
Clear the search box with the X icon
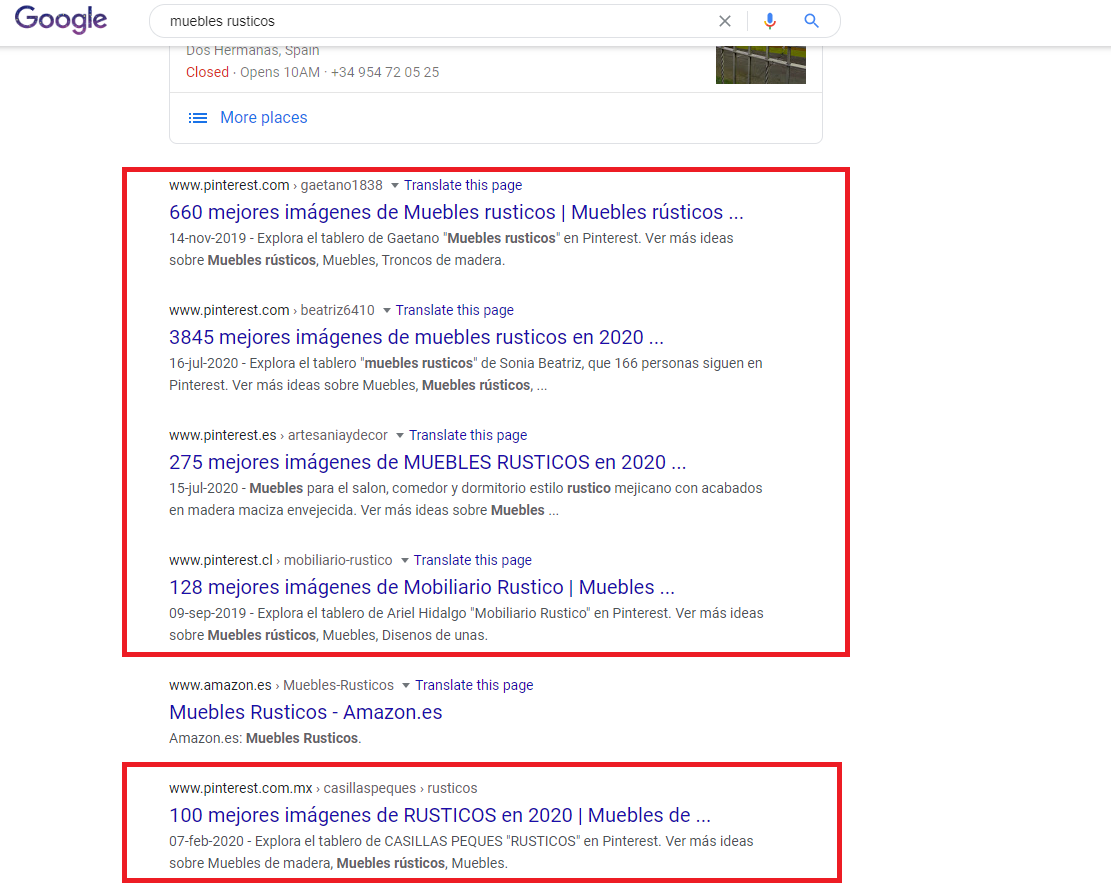[725, 21]
